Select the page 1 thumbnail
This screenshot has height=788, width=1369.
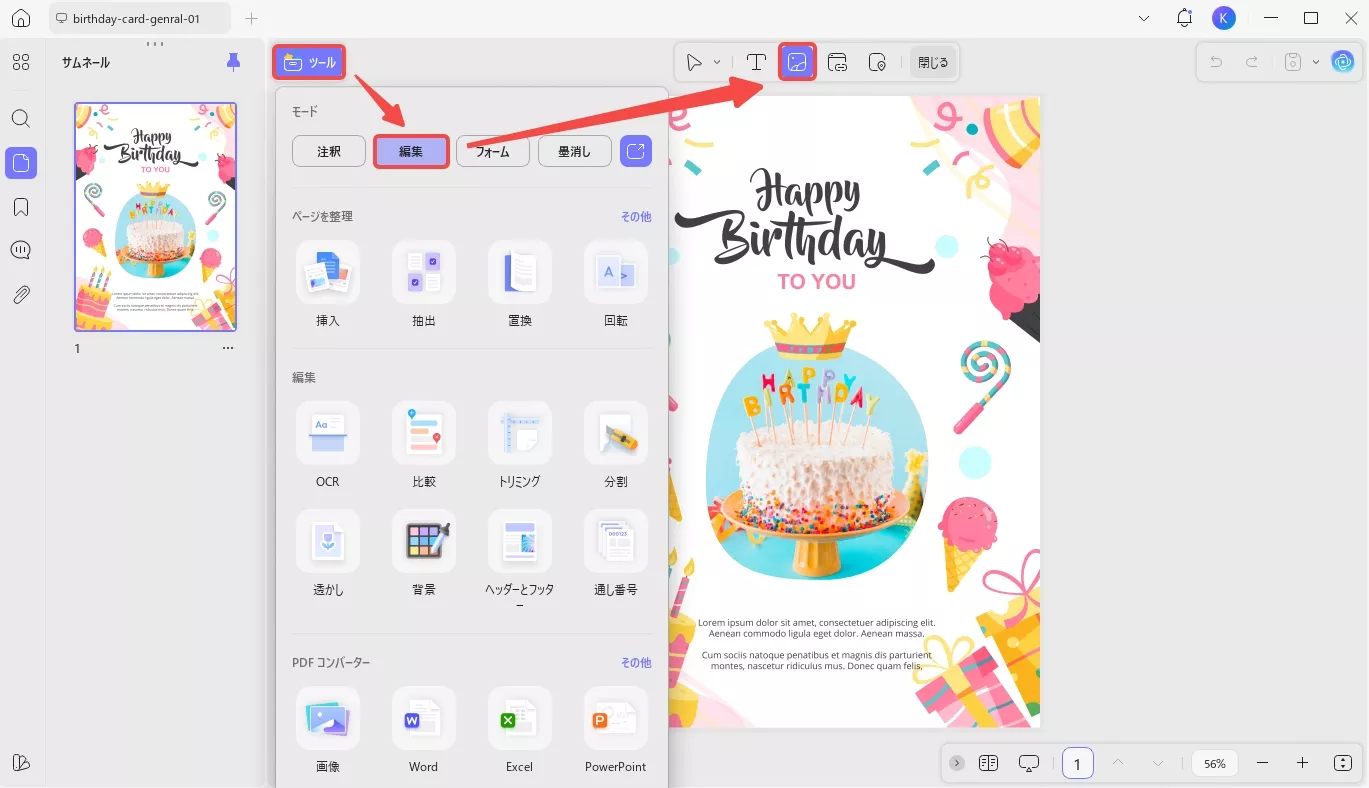pos(155,216)
